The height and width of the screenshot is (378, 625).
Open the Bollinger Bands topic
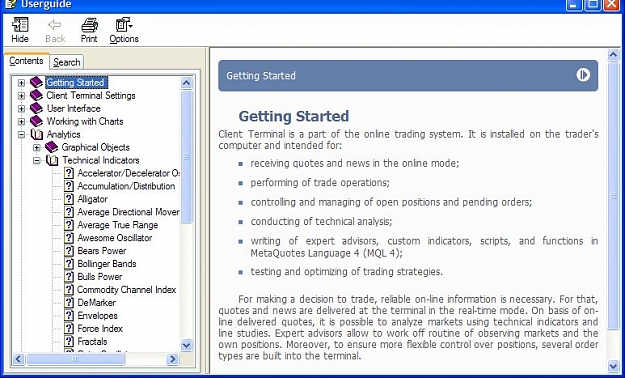point(107,264)
